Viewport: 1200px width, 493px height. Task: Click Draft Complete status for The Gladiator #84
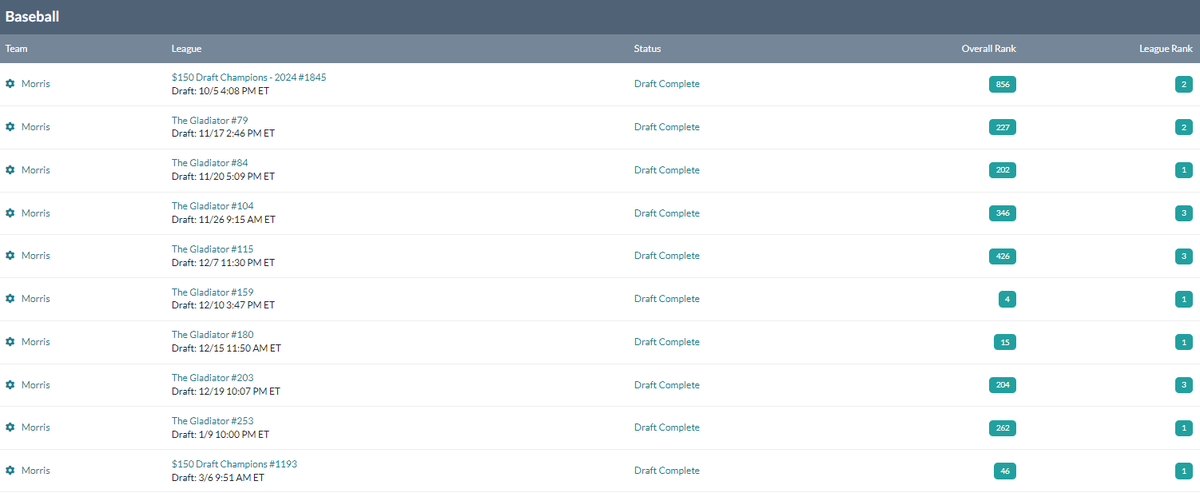point(667,170)
